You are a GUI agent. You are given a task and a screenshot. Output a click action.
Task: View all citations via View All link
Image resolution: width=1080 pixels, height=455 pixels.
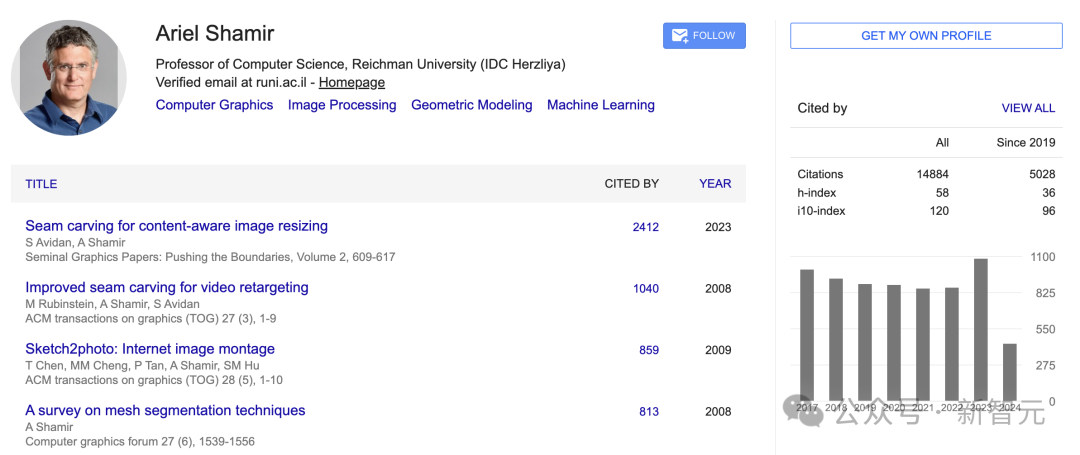point(1028,108)
